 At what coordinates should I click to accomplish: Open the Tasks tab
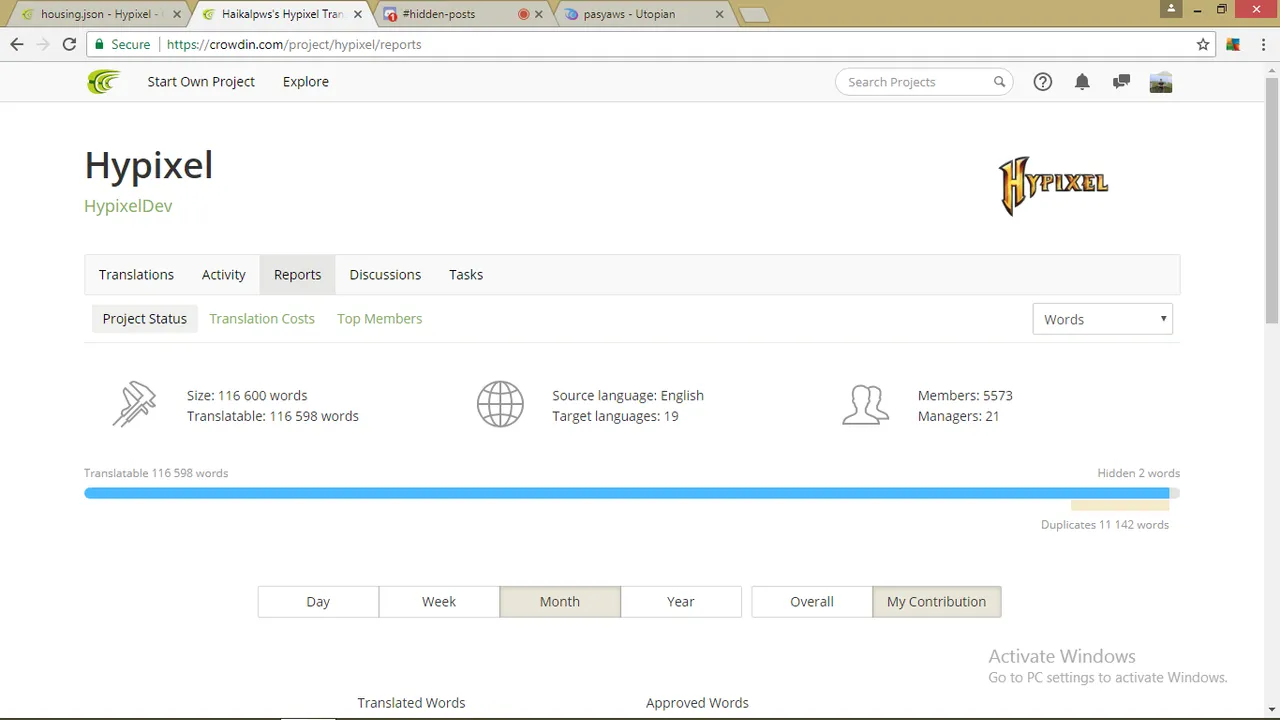(466, 274)
